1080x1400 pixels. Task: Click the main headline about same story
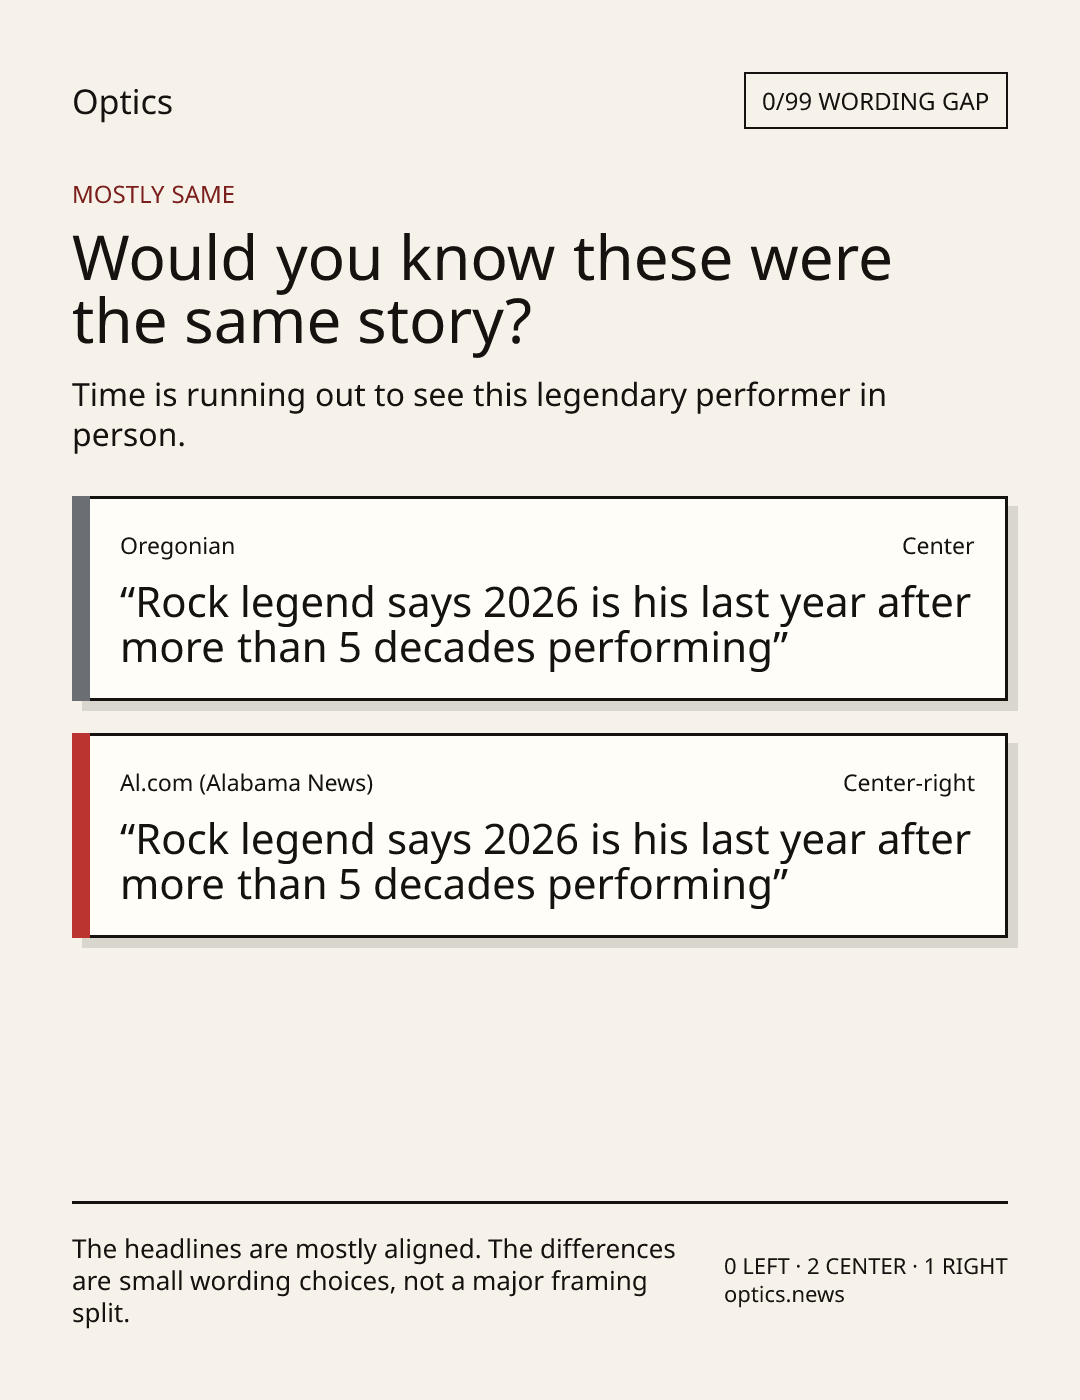481,289
